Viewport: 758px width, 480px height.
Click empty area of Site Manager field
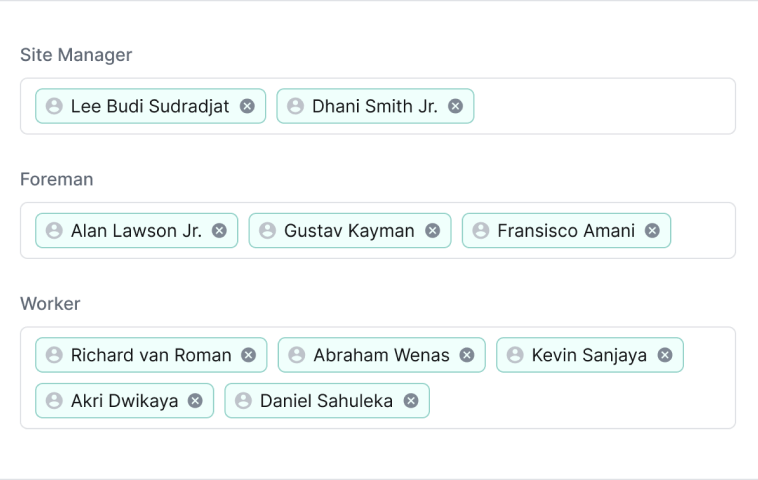tap(604, 106)
